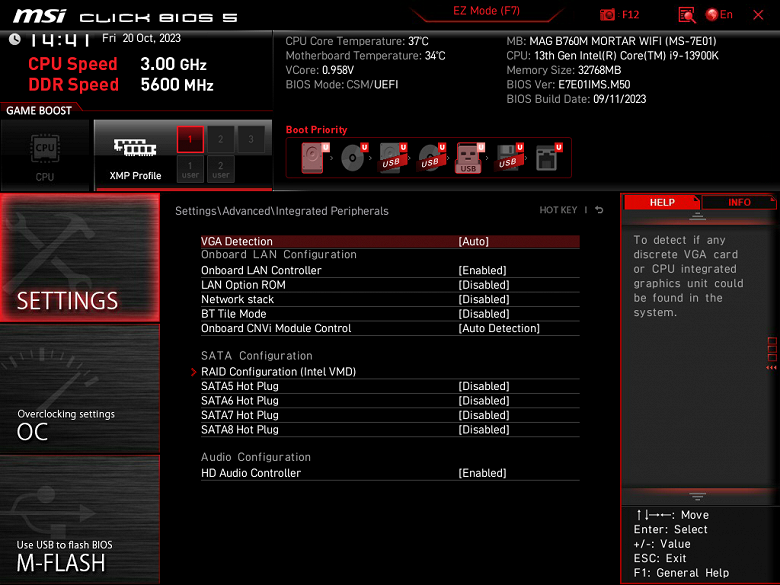Screen dimensions: 780x585
Task: Select the USB hard disk boot device
Action: click(x=392, y=158)
